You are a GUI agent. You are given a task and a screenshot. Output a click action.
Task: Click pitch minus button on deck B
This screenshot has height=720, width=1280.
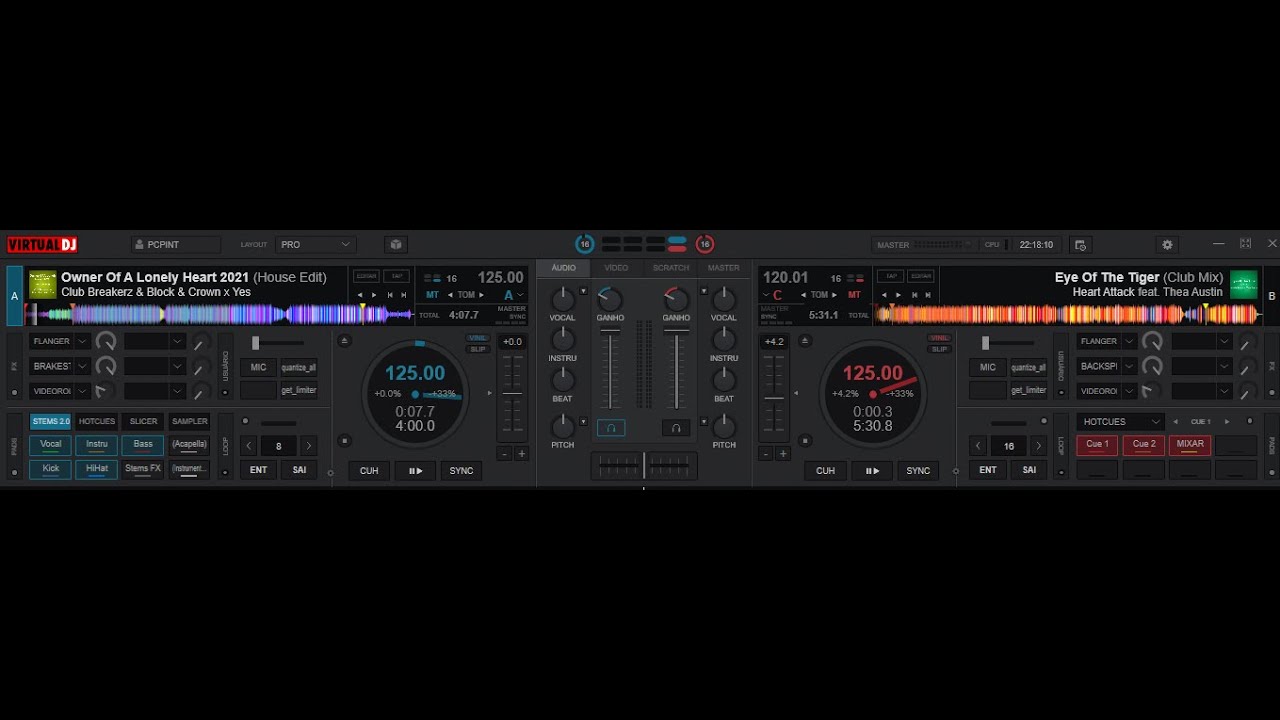pos(766,454)
